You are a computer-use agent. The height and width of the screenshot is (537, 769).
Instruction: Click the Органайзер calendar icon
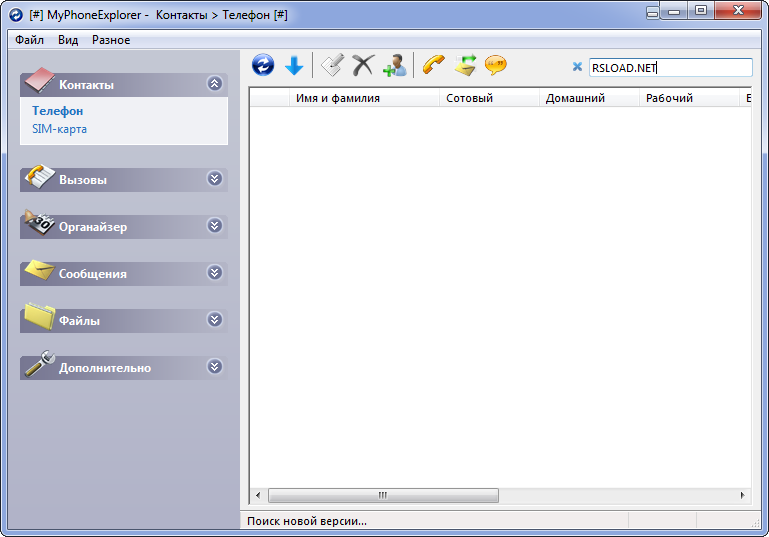point(40,223)
